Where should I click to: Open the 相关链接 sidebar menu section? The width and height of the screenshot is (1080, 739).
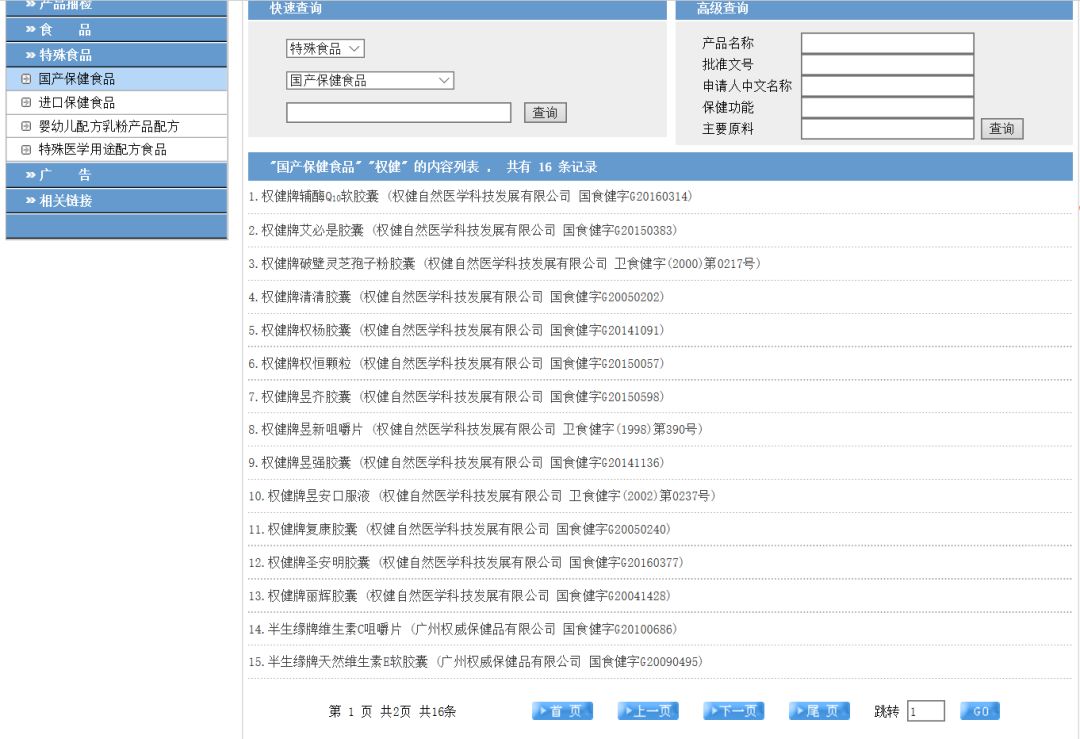pos(116,200)
